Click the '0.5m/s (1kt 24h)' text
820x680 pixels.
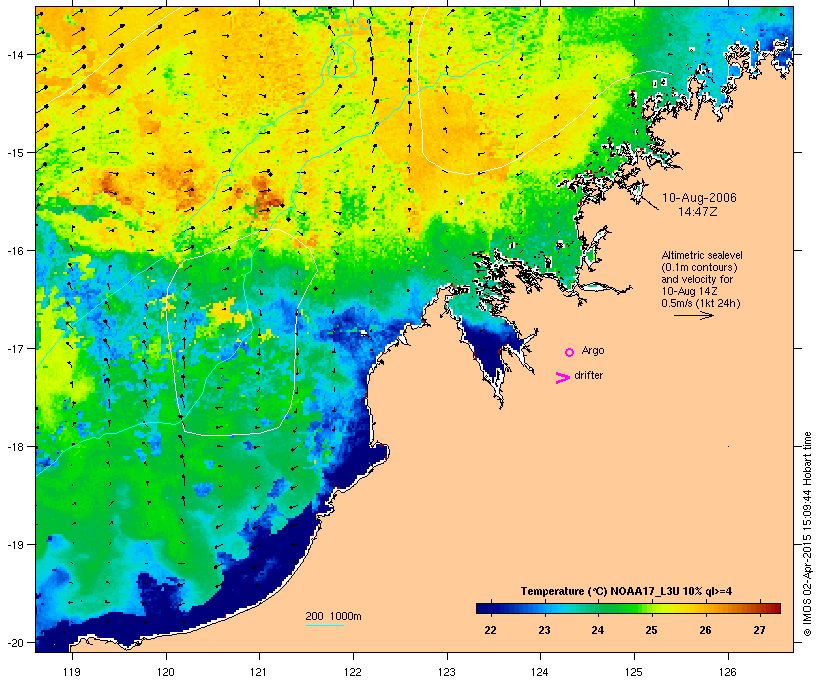point(701,303)
